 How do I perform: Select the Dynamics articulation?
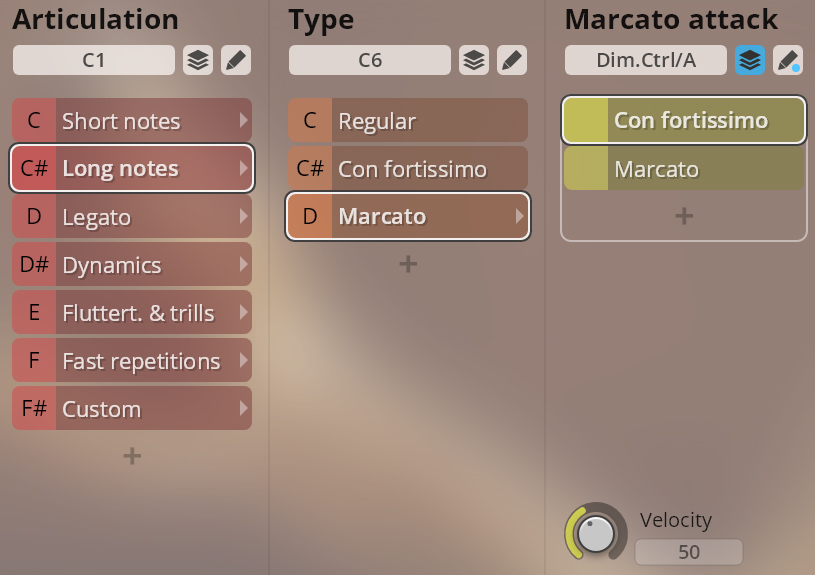132,265
